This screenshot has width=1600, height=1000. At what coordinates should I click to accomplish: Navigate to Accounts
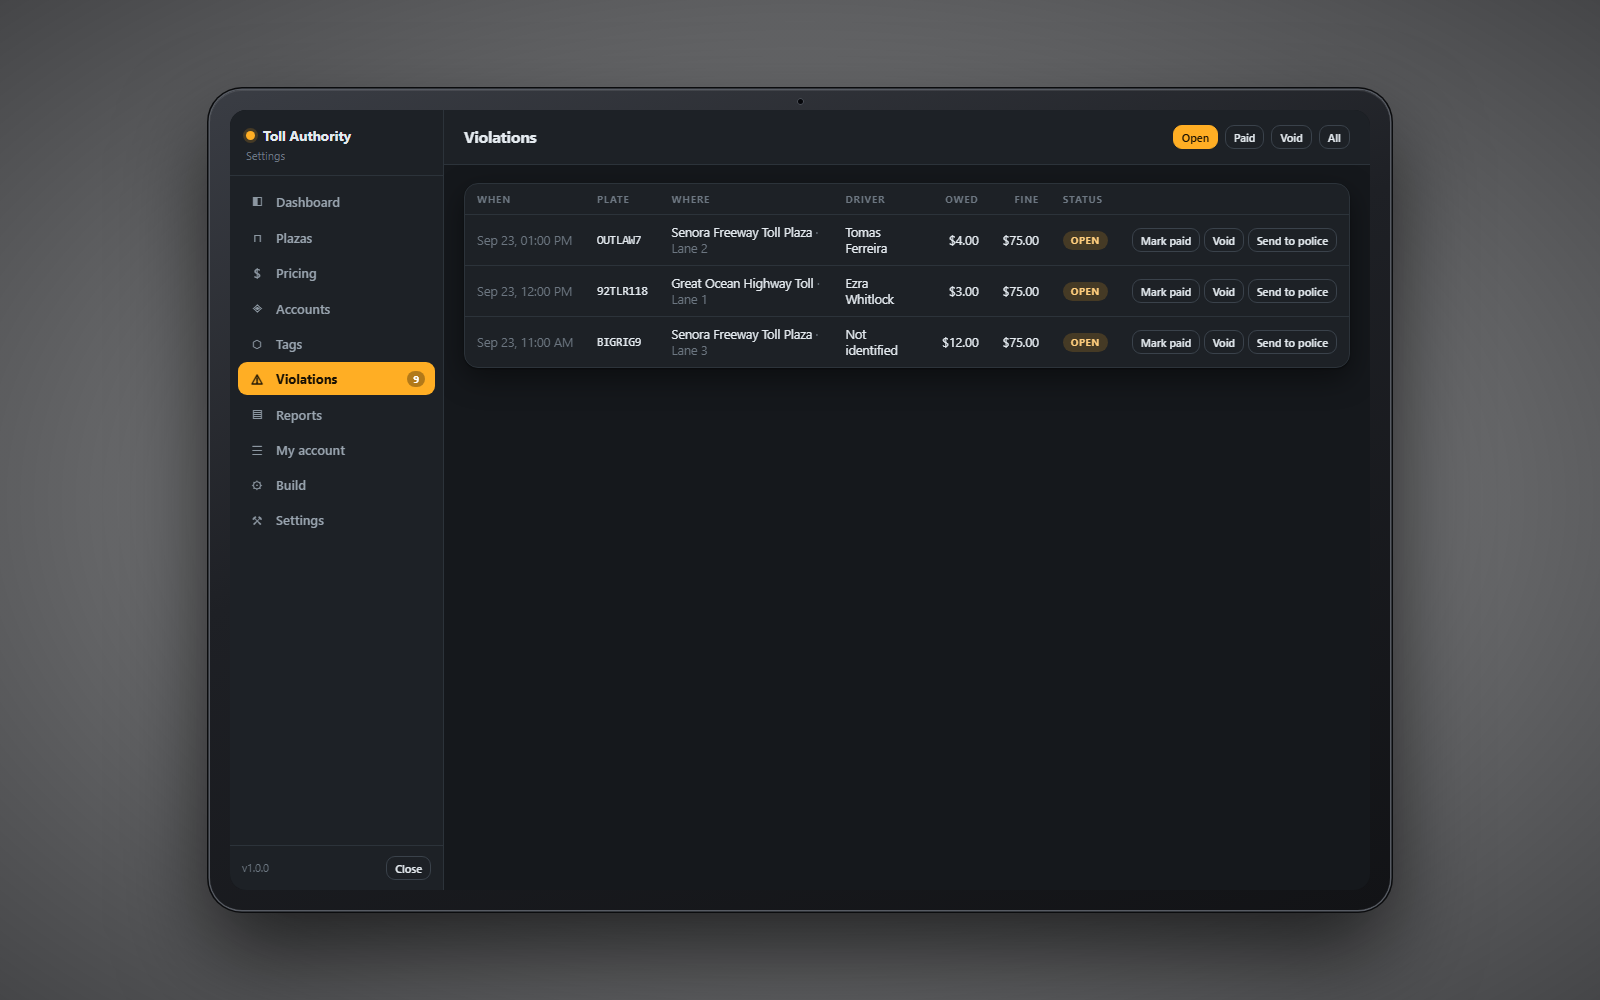pos(336,309)
